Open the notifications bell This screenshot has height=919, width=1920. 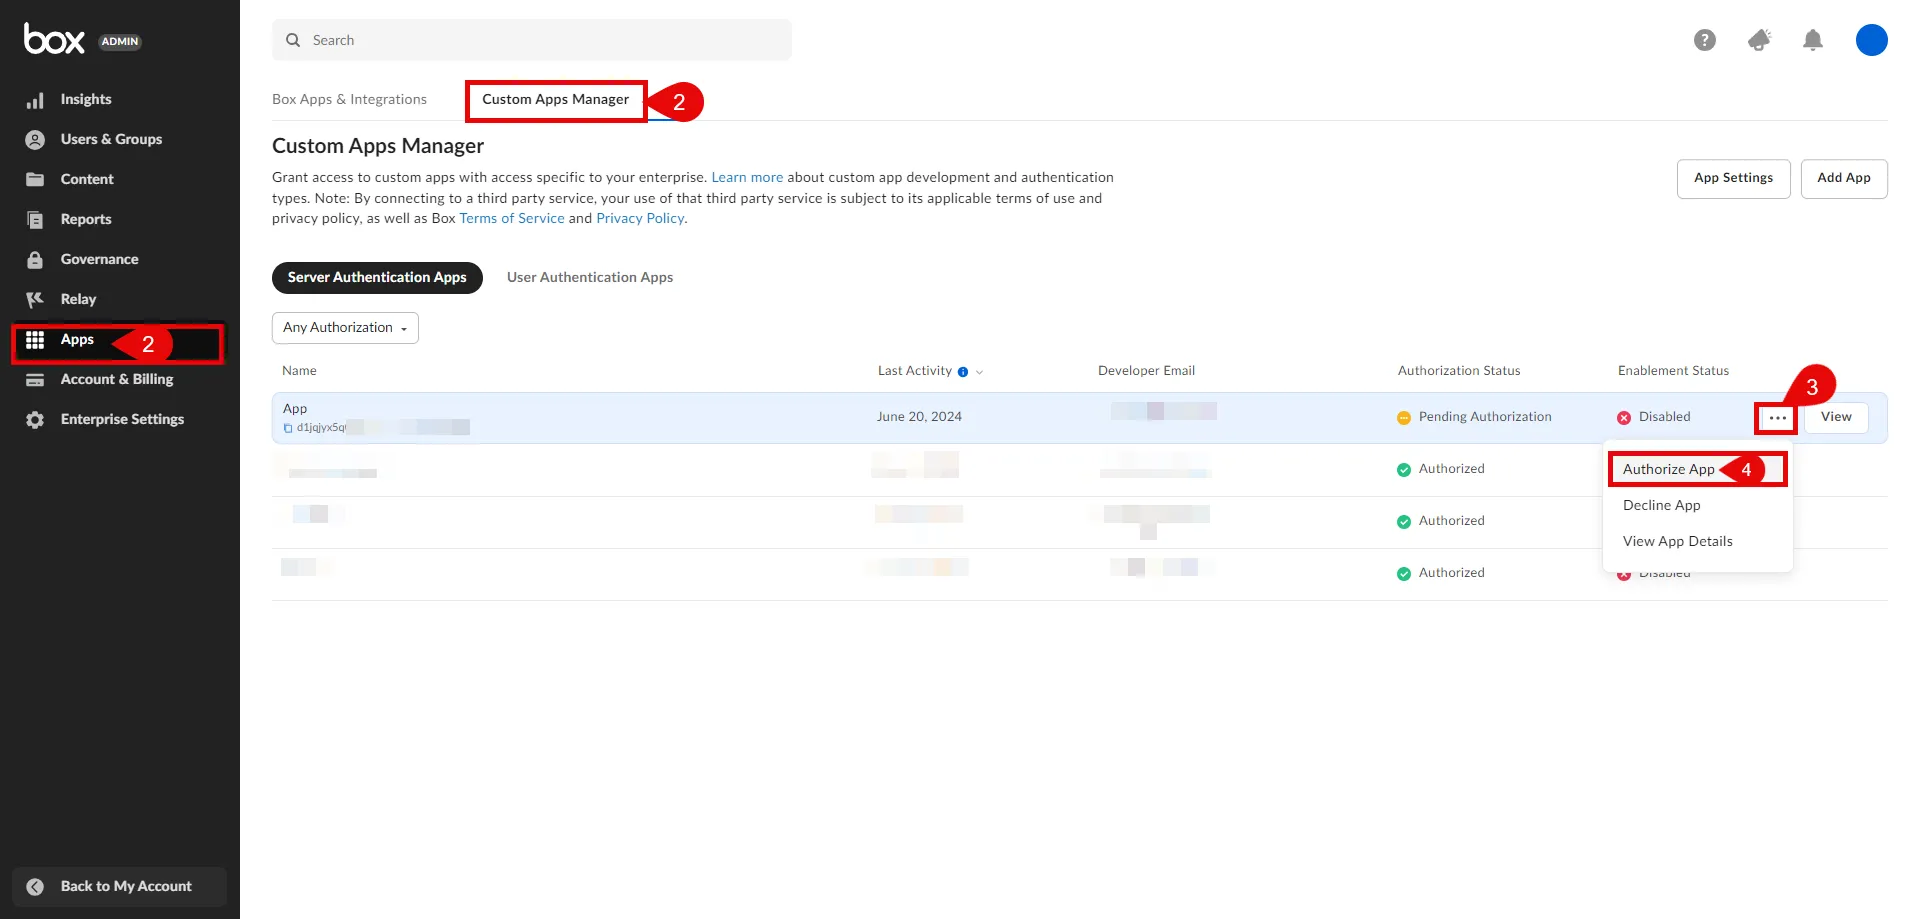[x=1813, y=40]
